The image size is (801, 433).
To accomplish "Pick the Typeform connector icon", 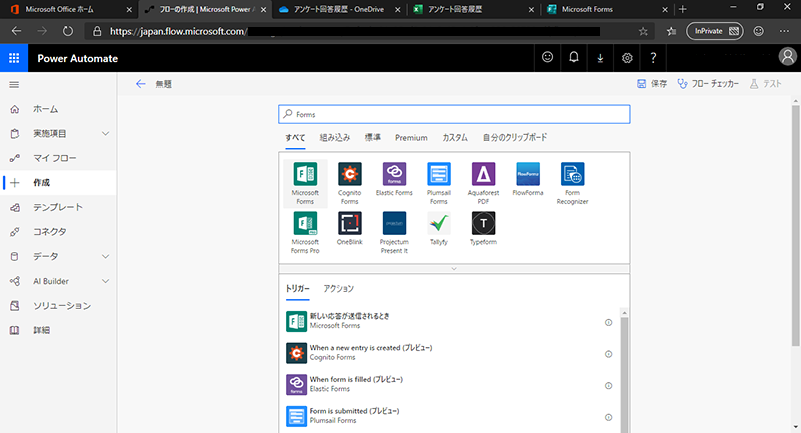I will tap(483, 223).
